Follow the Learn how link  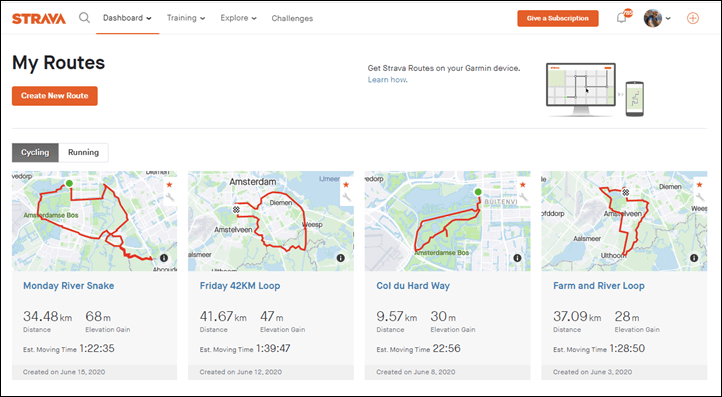(387, 80)
